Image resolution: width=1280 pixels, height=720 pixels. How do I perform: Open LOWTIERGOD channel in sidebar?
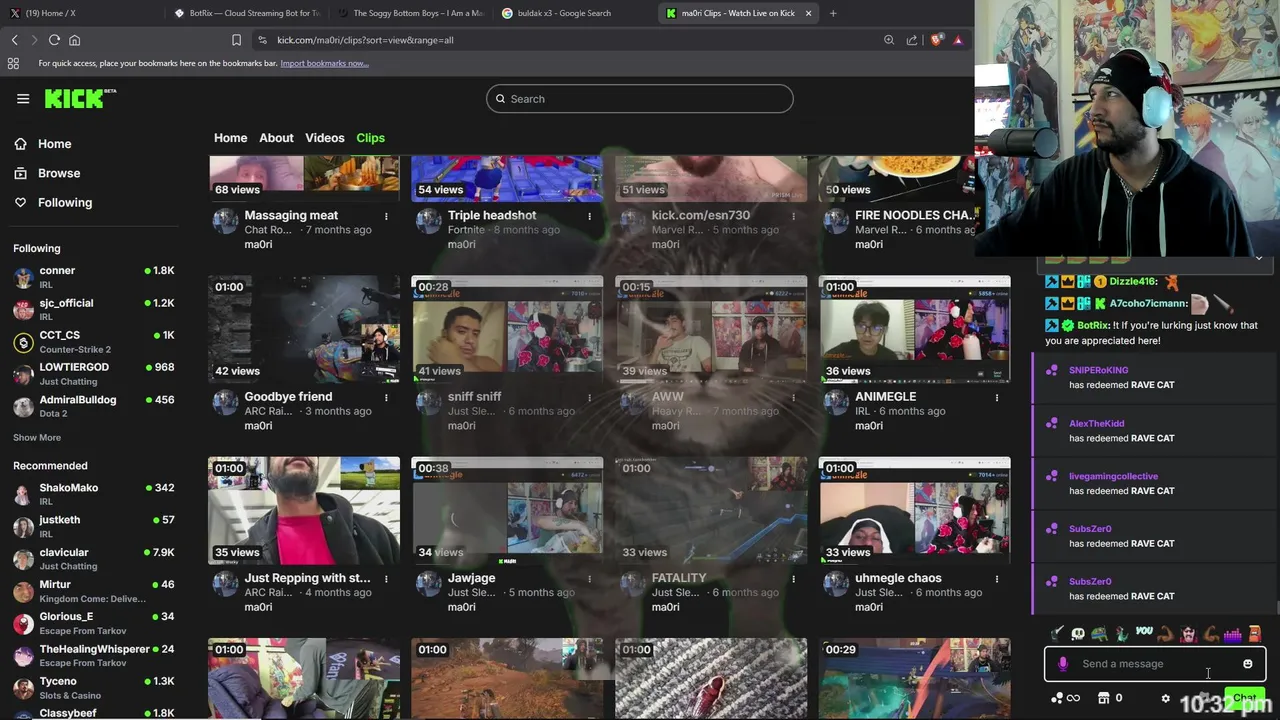(94, 373)
